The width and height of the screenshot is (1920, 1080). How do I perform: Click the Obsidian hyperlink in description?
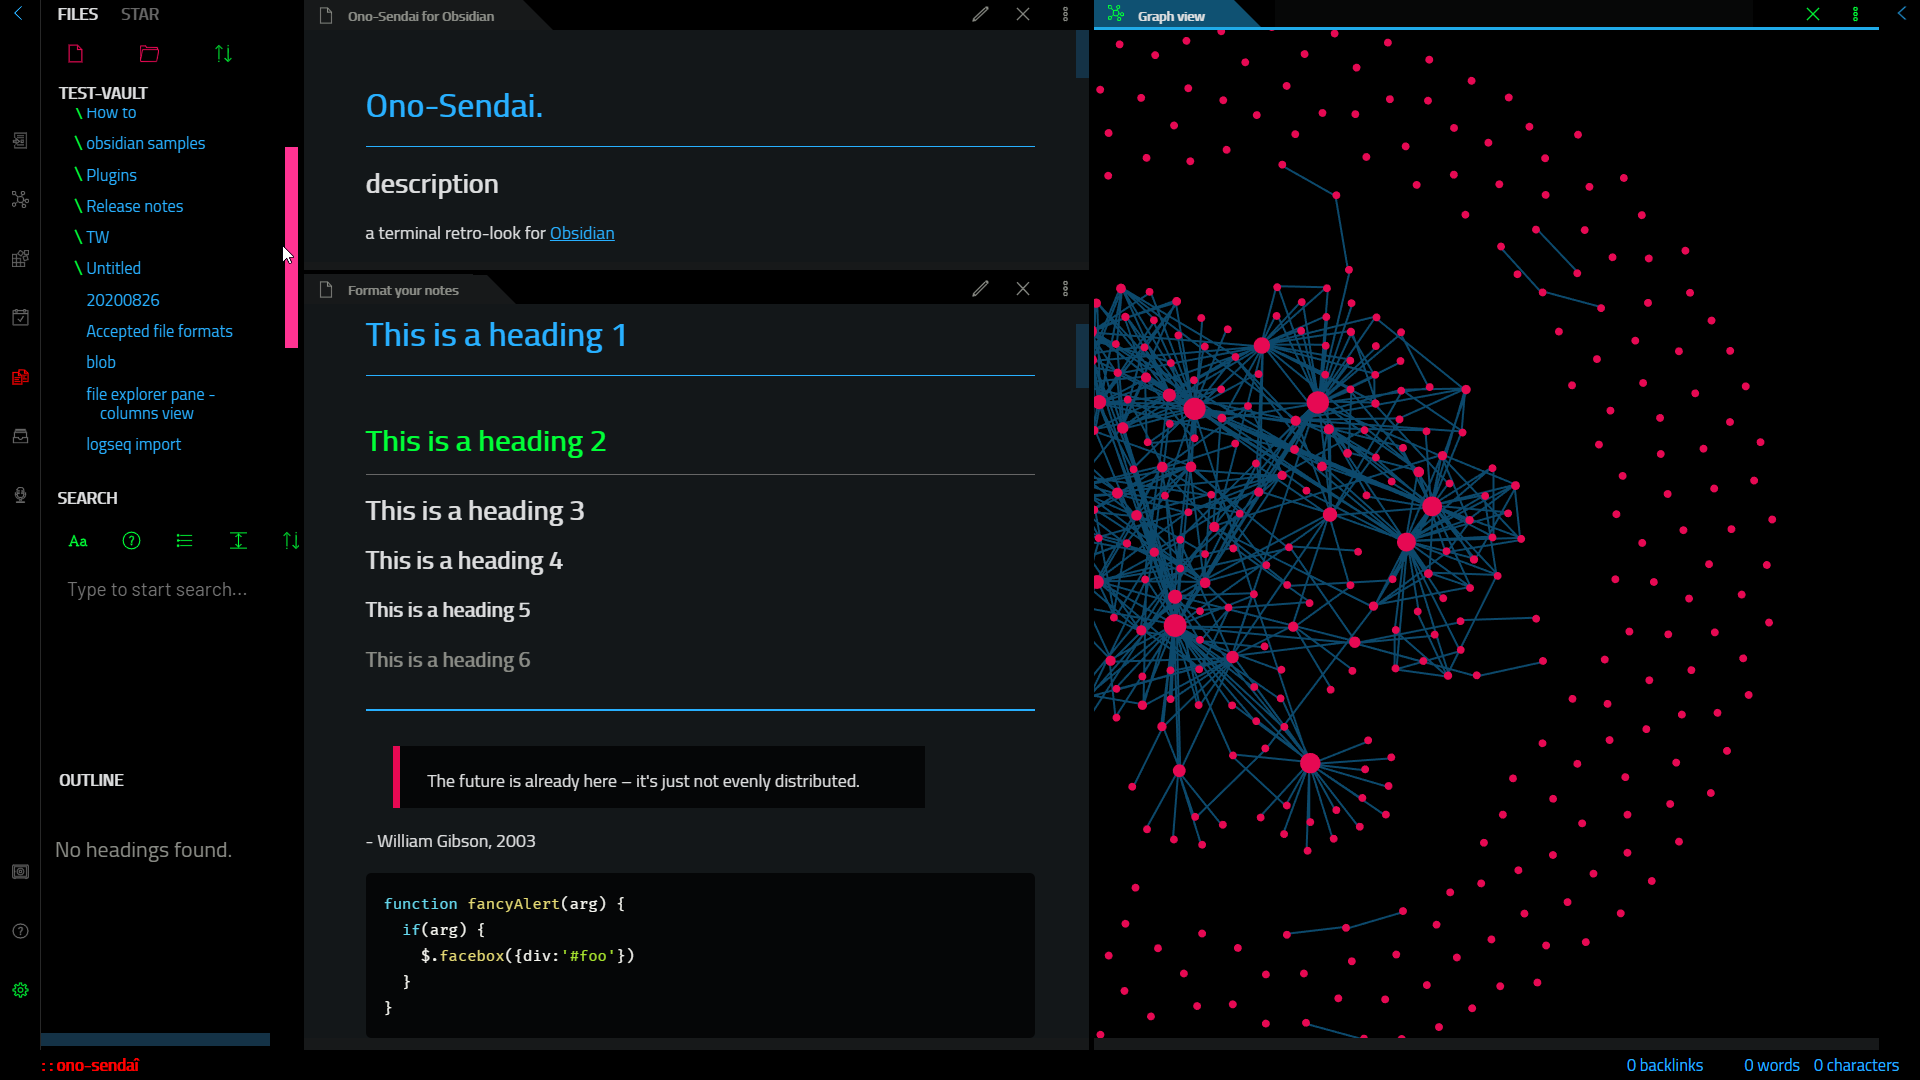coord(582,232)
